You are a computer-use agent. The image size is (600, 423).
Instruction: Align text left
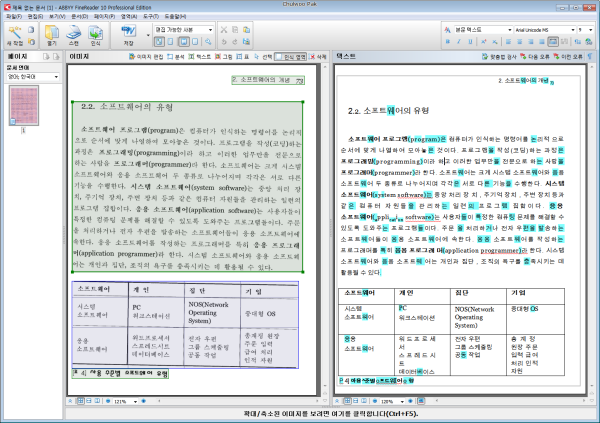pos(508,42)
